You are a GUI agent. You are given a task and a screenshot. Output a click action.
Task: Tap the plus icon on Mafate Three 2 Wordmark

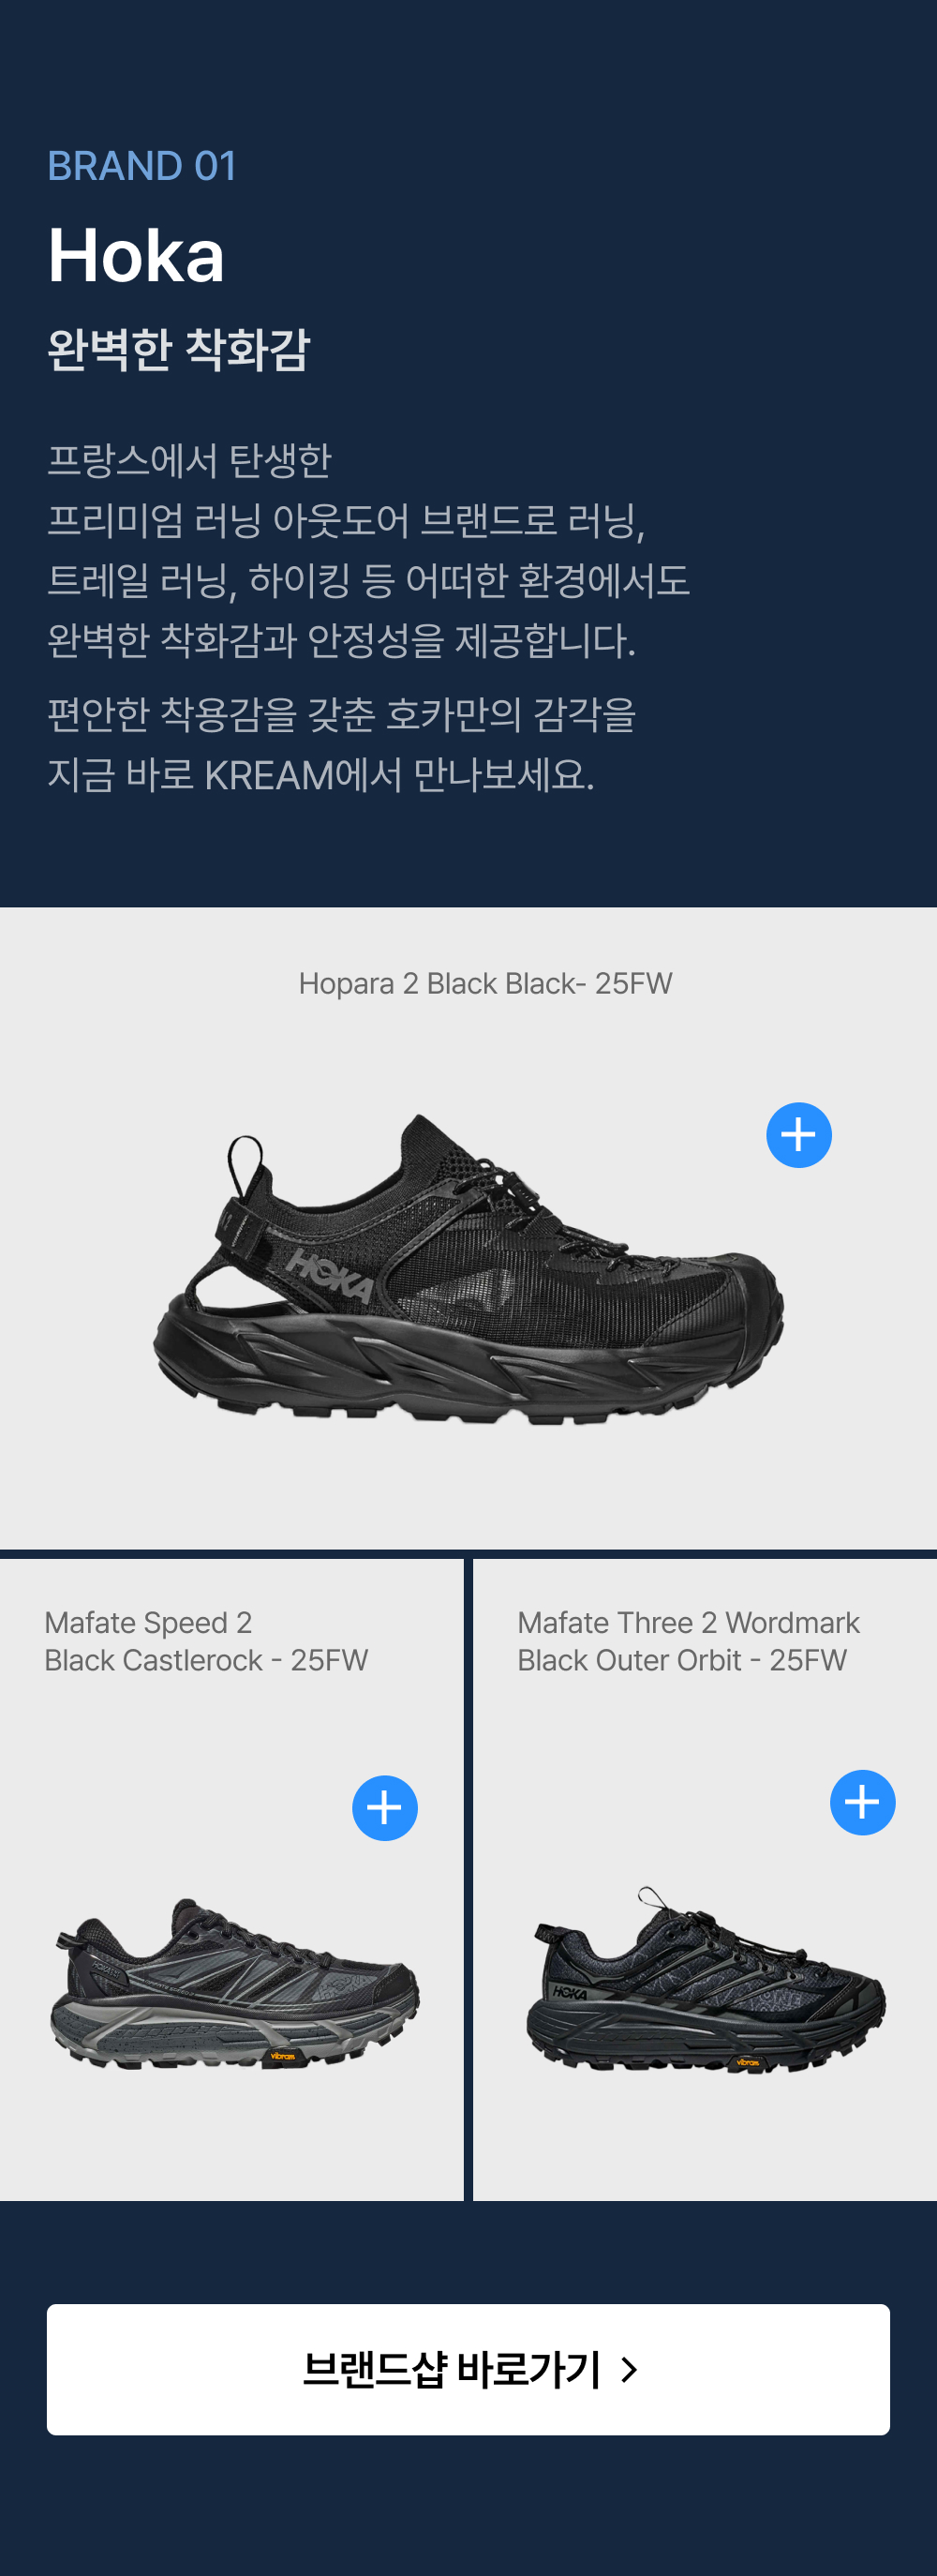(862, 1802)
